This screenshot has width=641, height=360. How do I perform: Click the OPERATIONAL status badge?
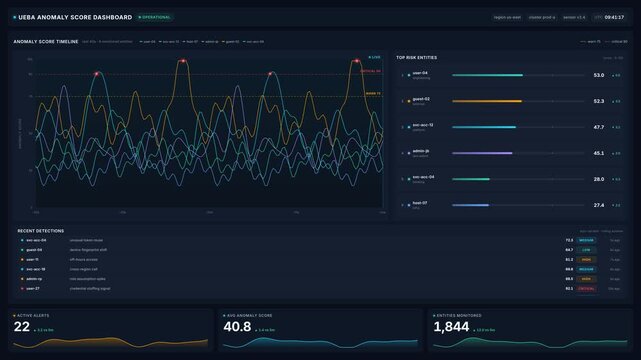click(155, 17)
